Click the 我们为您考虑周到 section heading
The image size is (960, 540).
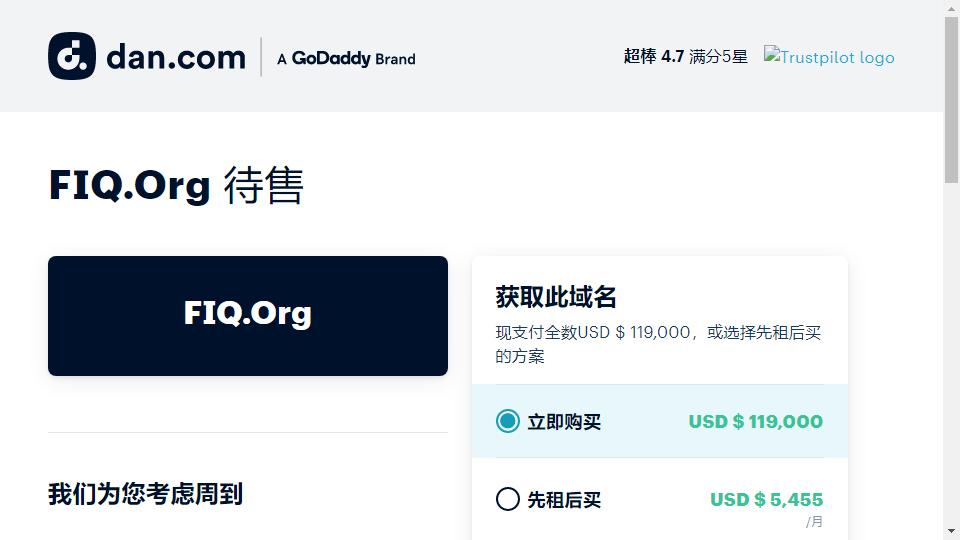click(146, 493)
